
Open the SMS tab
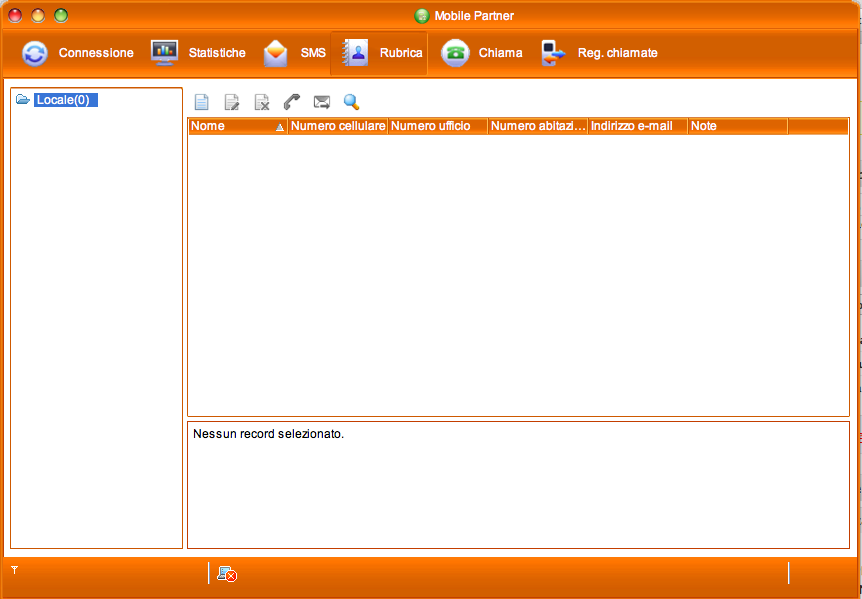tap(295, 53)
